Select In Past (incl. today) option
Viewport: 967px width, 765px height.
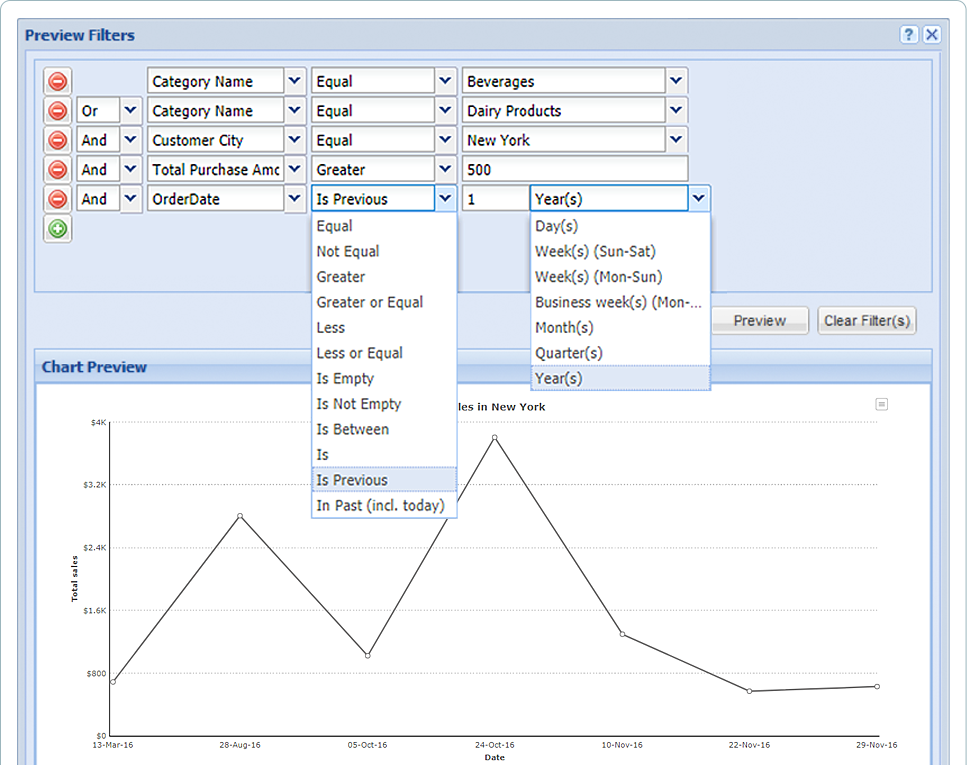tap(384, 505)
